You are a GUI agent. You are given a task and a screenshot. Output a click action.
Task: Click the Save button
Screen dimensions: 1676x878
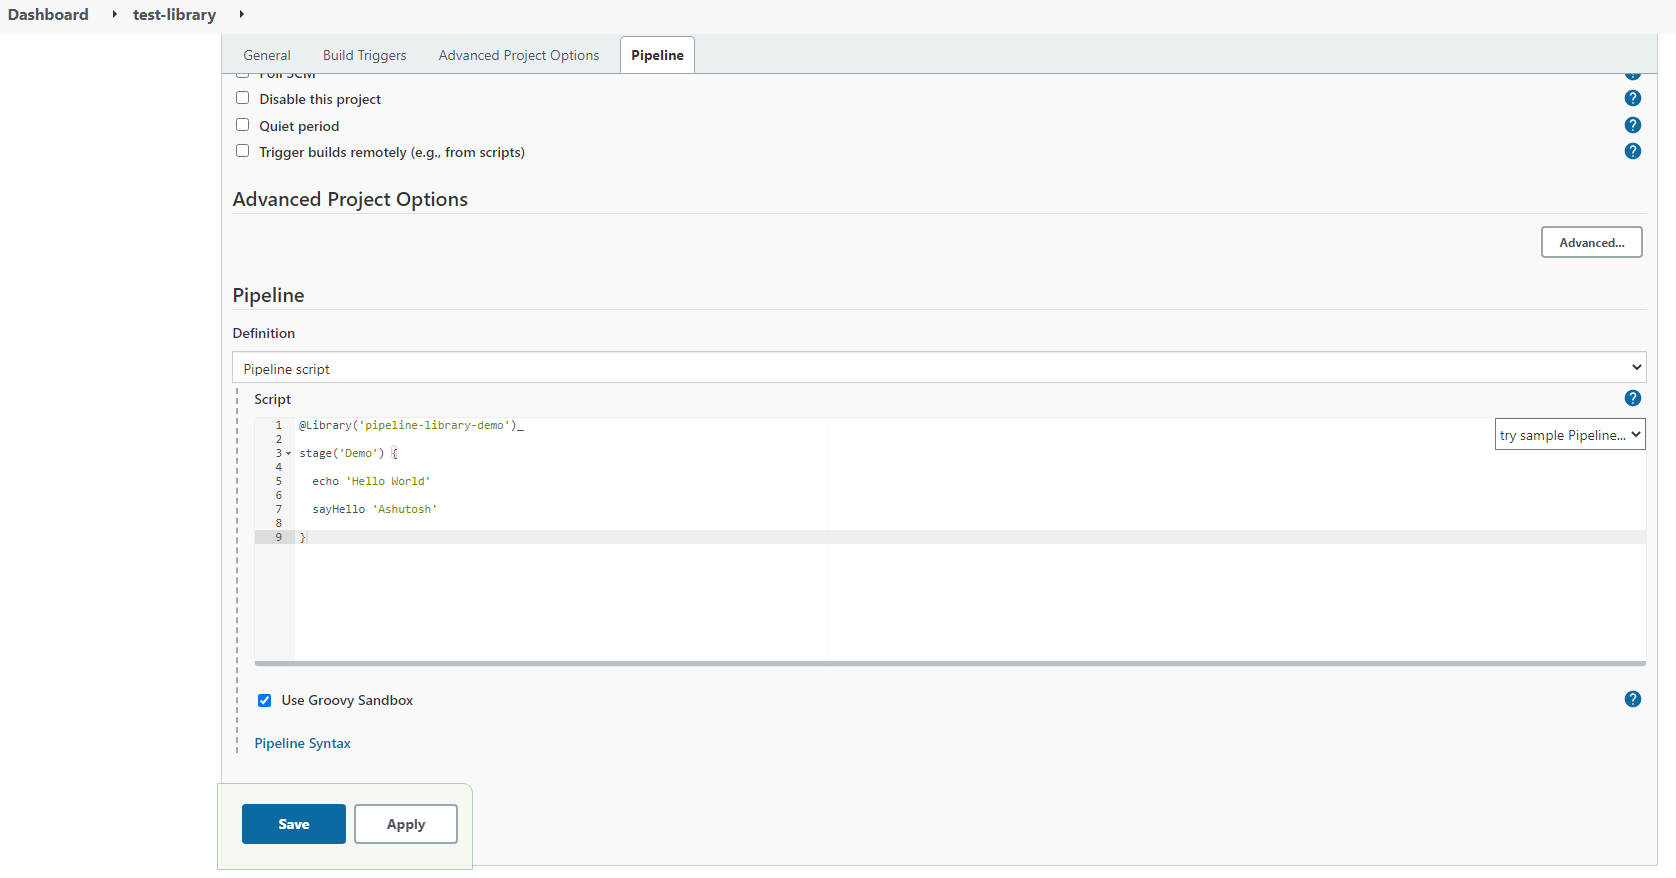pyautogui.click(x=294, y=824)
